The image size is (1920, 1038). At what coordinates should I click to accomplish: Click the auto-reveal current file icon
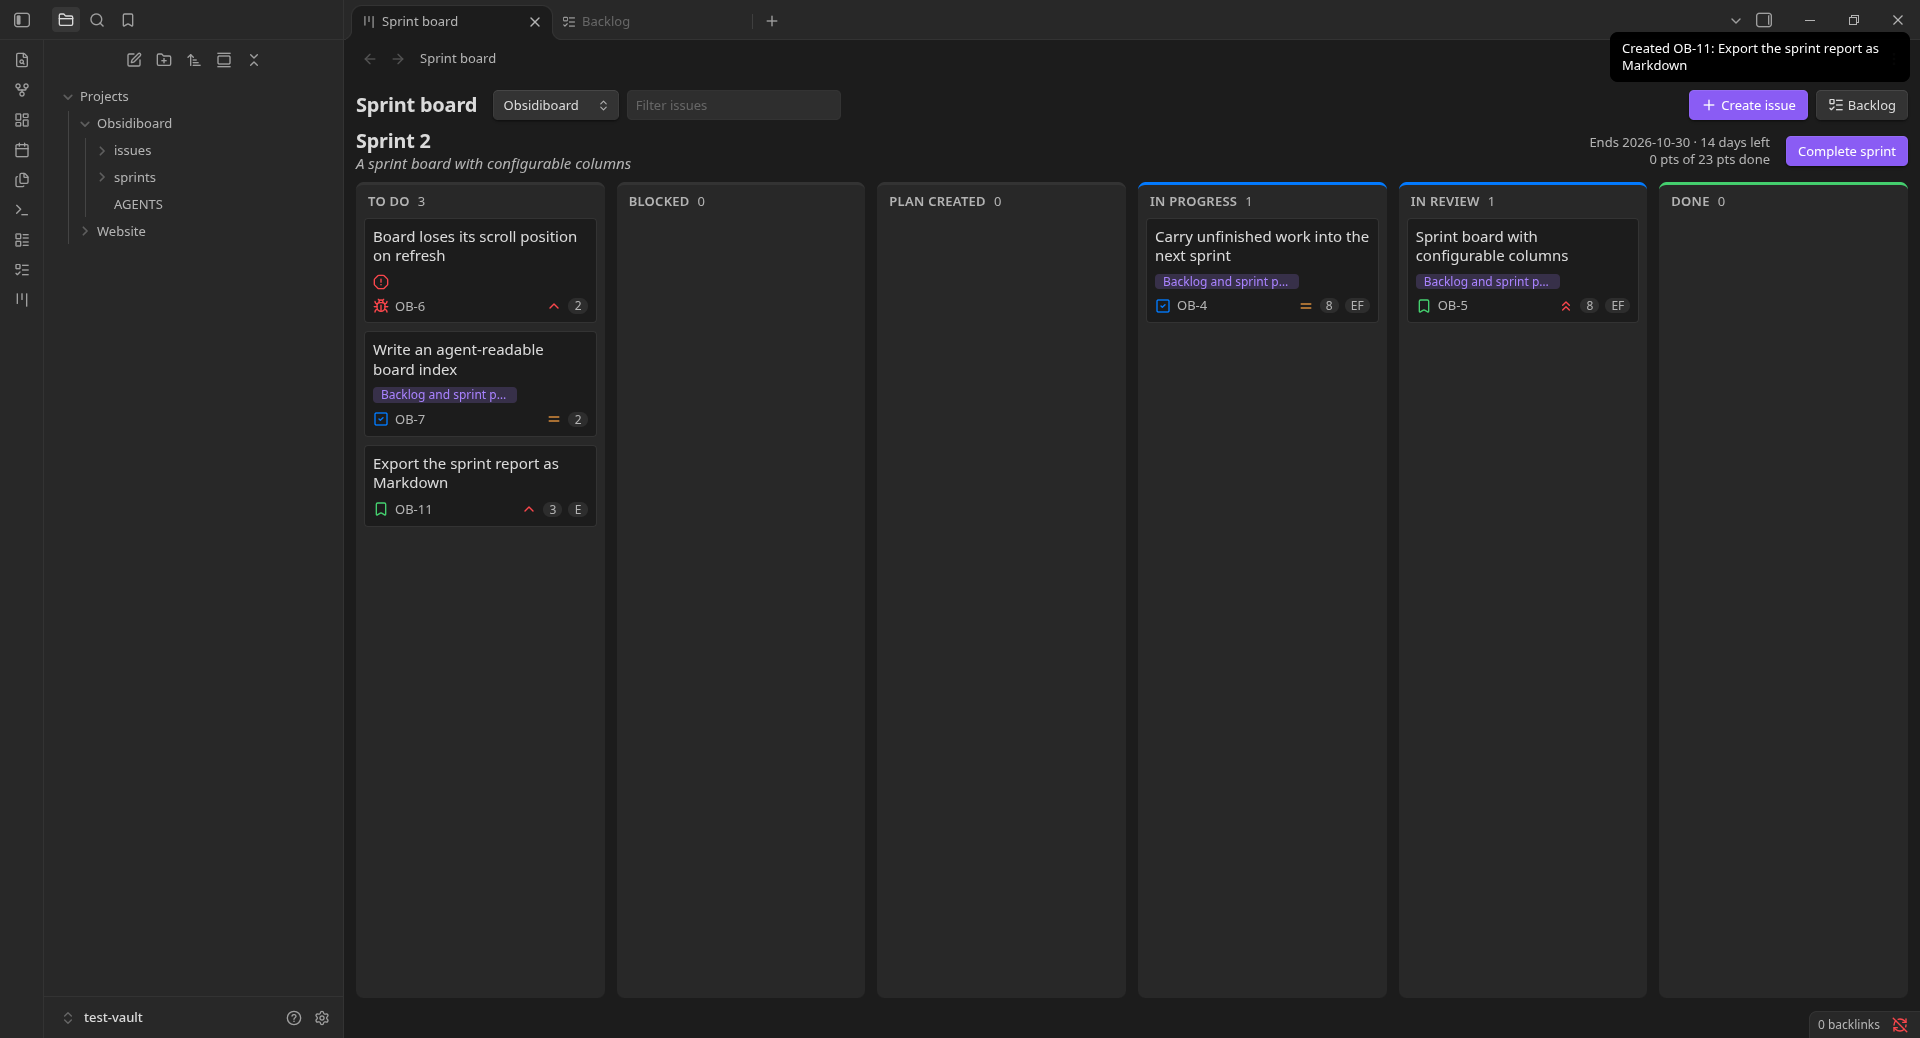224,60
